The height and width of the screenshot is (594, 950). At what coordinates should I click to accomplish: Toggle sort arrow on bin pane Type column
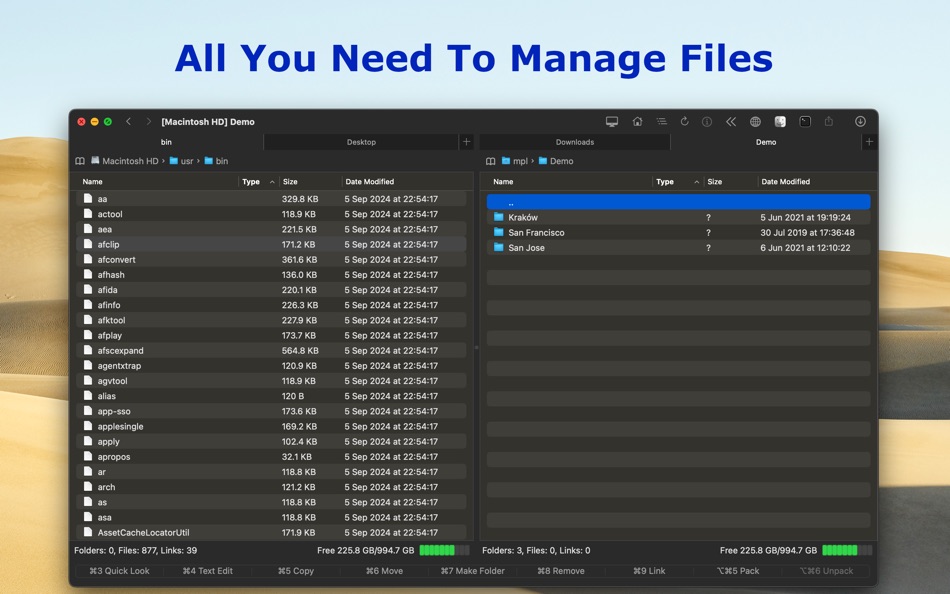(x=272, y=182)
